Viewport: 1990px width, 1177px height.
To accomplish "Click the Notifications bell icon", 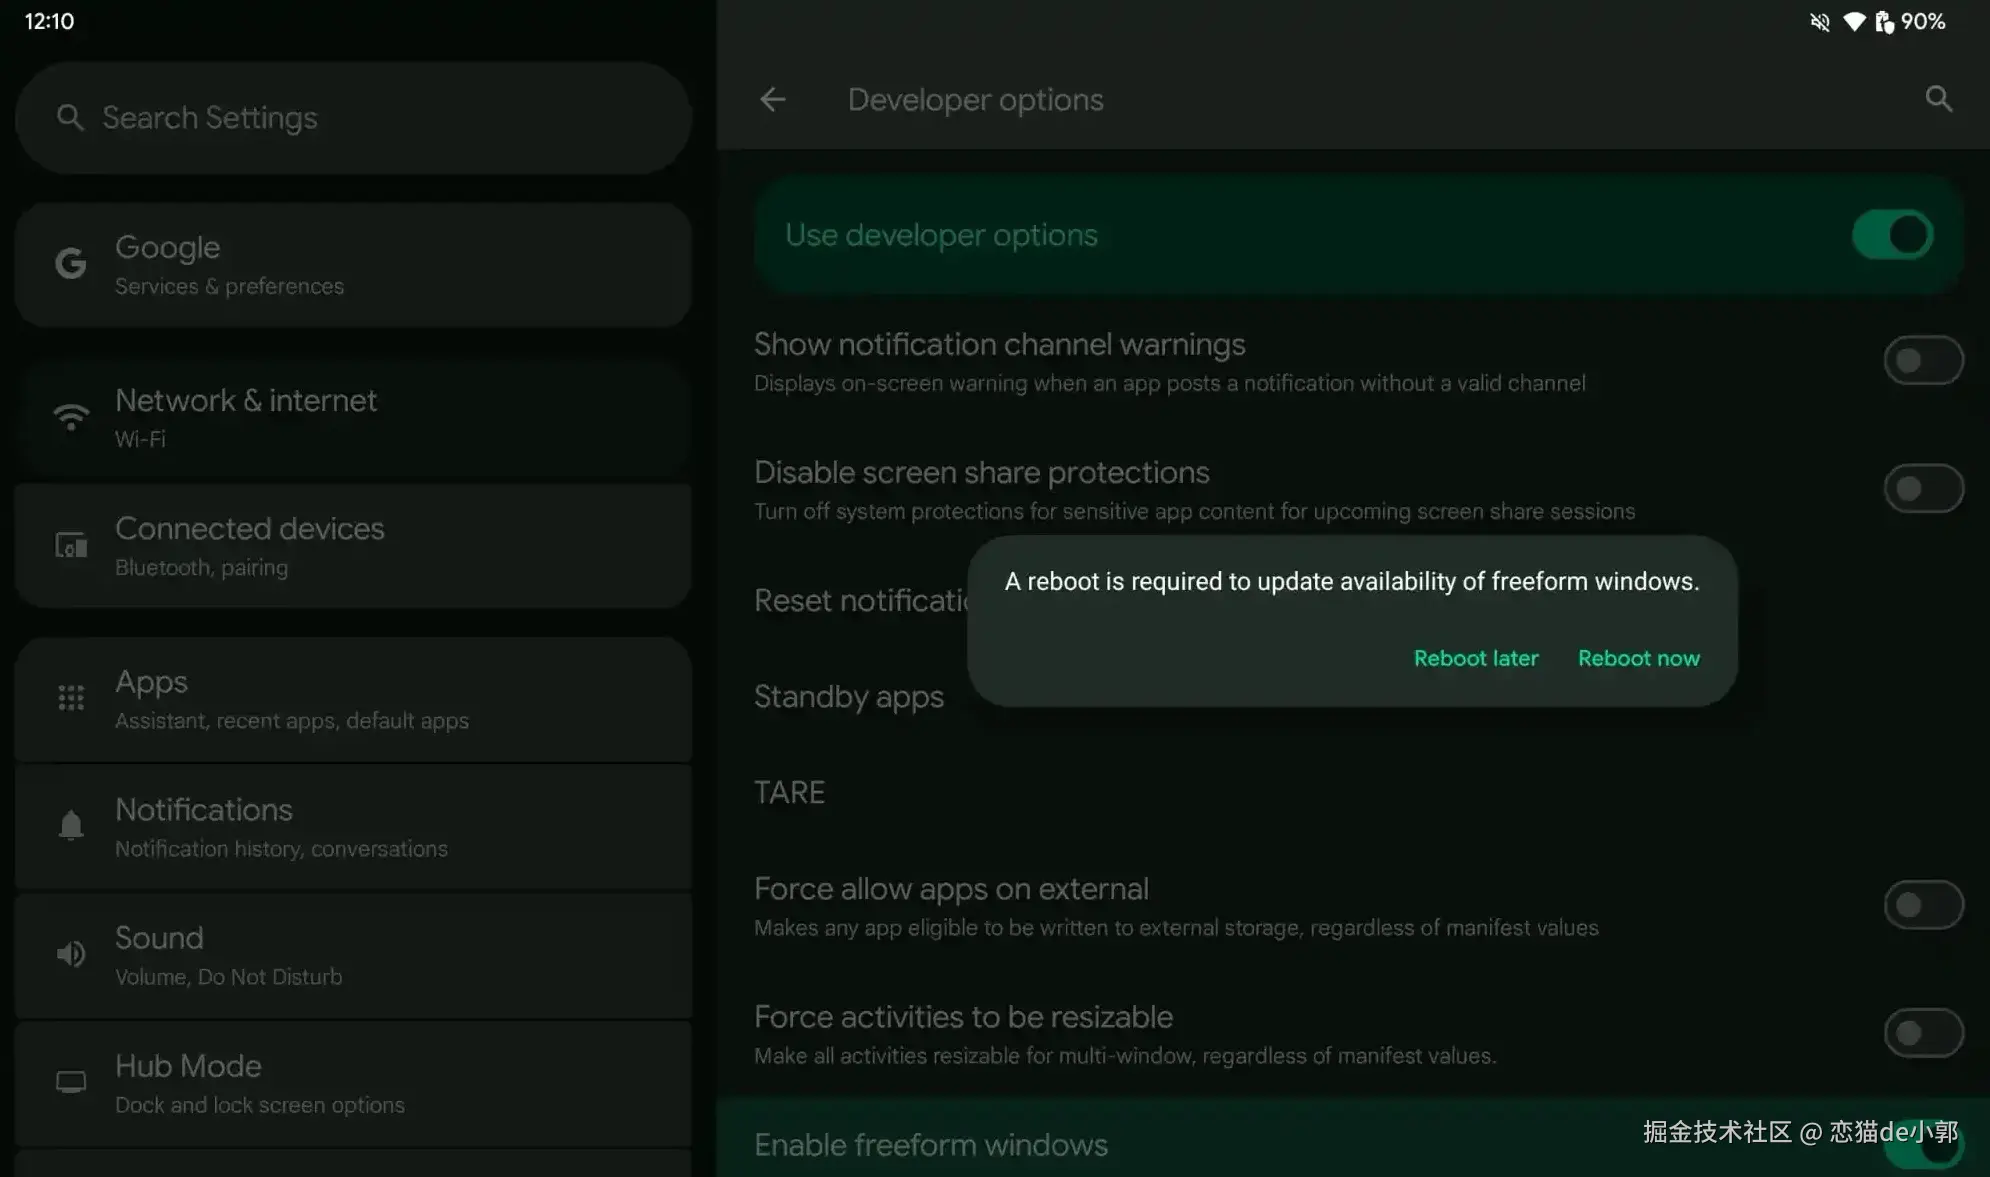I will pos(71,826).
